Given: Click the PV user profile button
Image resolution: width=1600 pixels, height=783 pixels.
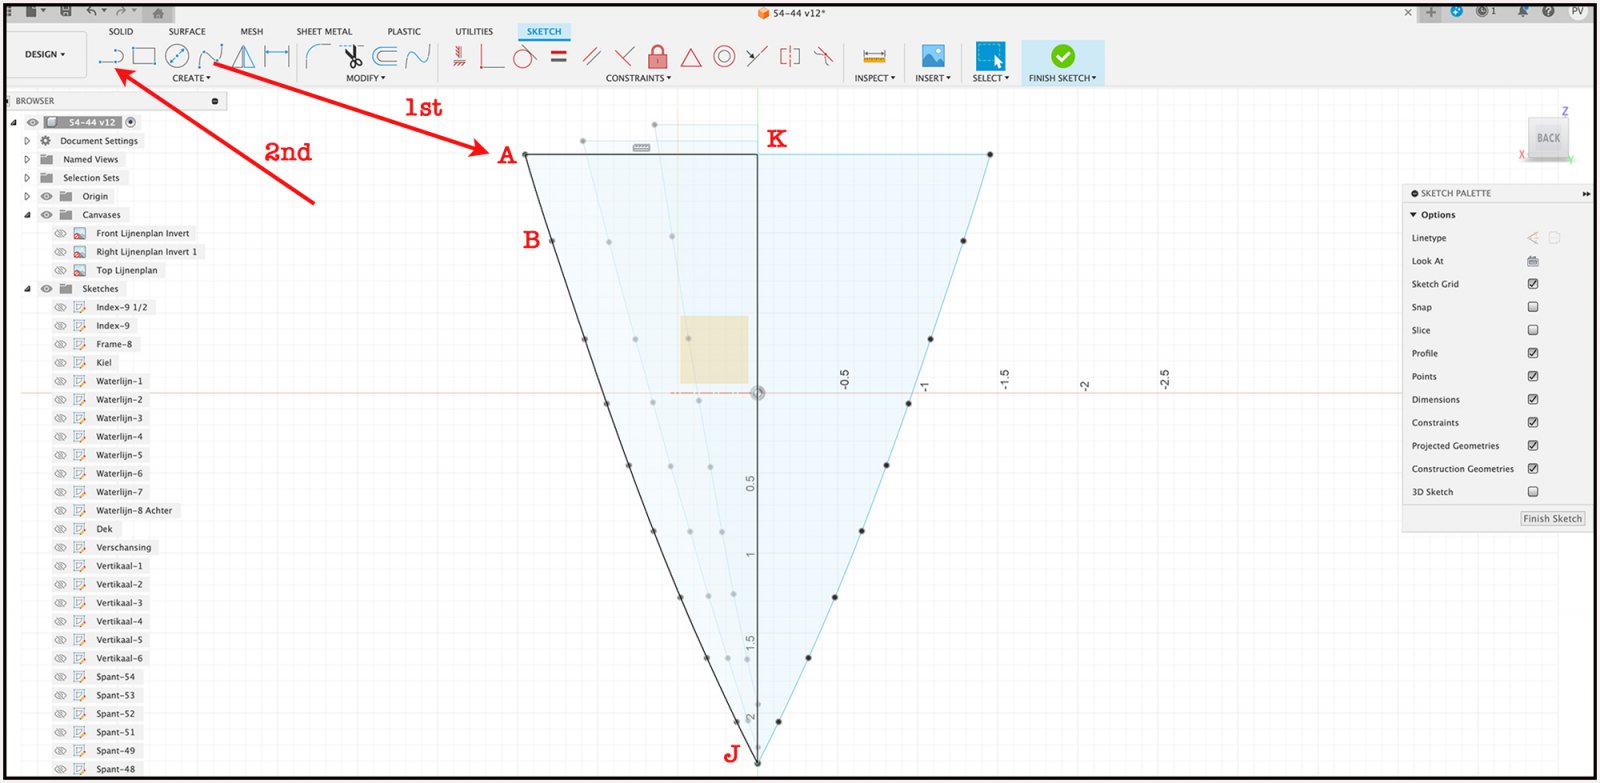Looking at the screenshot, I should [x=1577, y=11].
